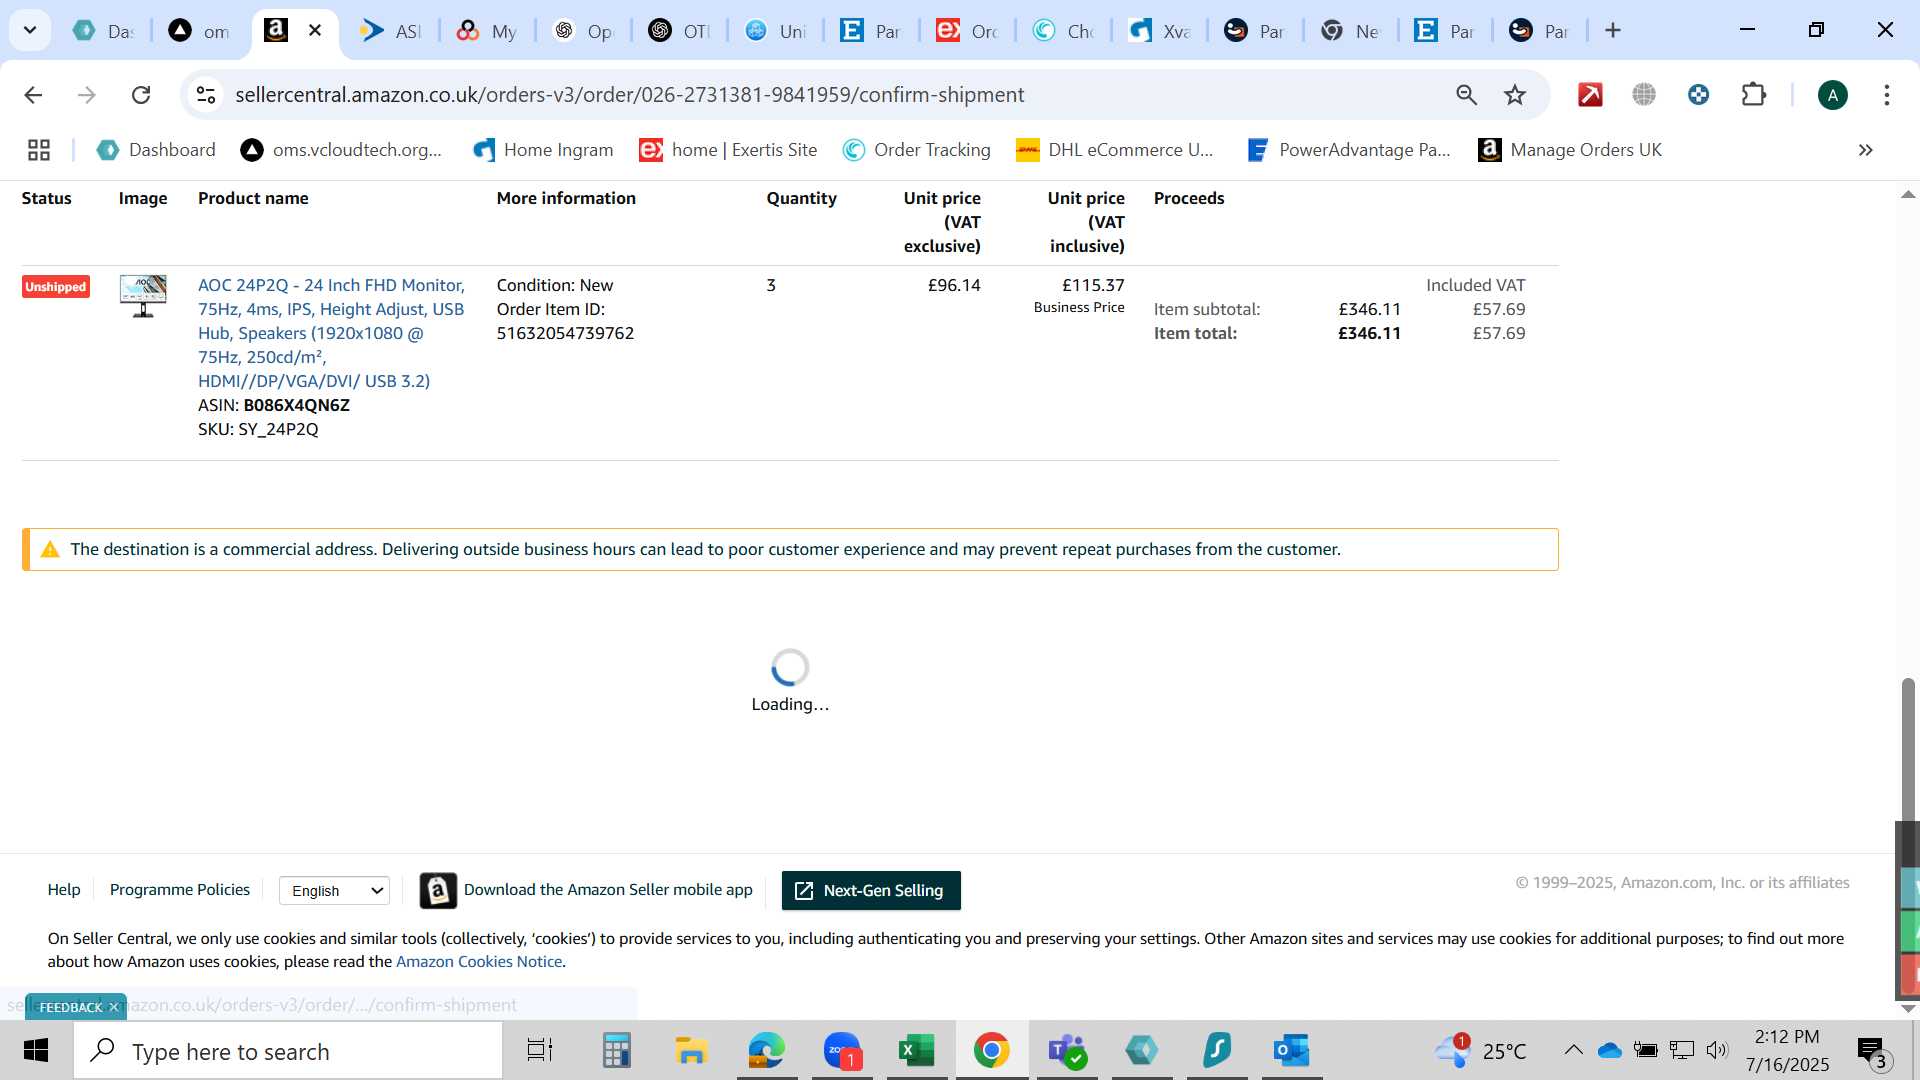The width and height of the screenshot is (1920, 1080).
Task: Open File Explorer from the taskbar
Action: point(691,1051)
